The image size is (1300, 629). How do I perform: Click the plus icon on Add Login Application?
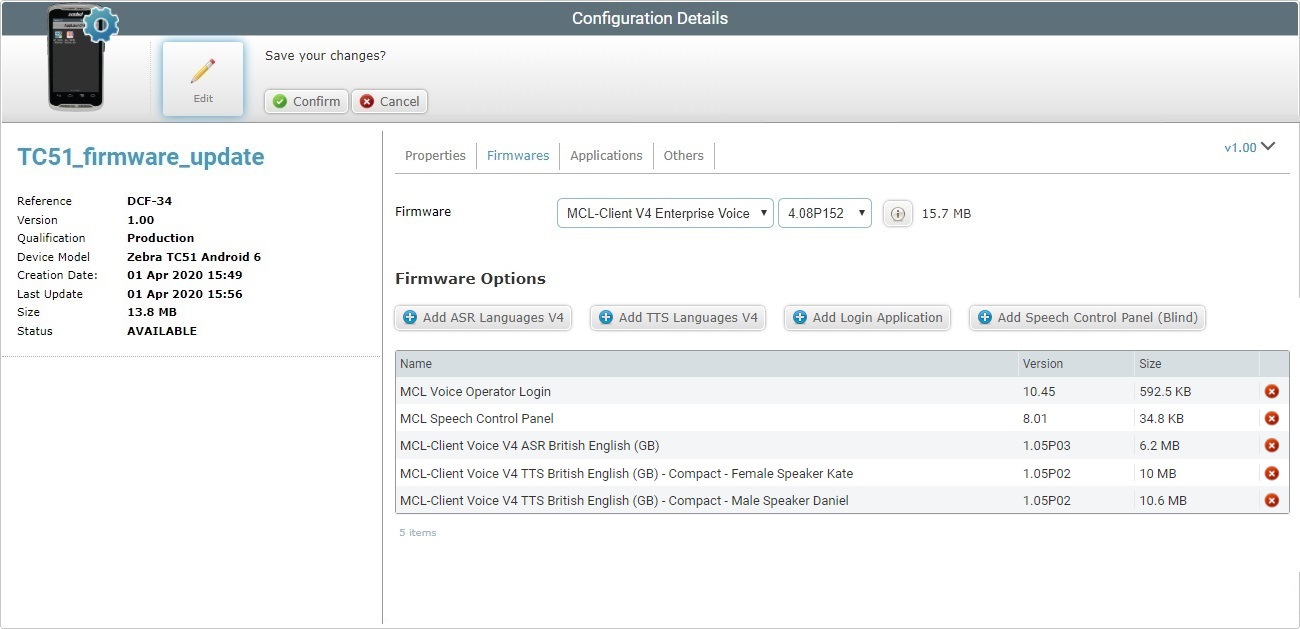coord(799,317)
